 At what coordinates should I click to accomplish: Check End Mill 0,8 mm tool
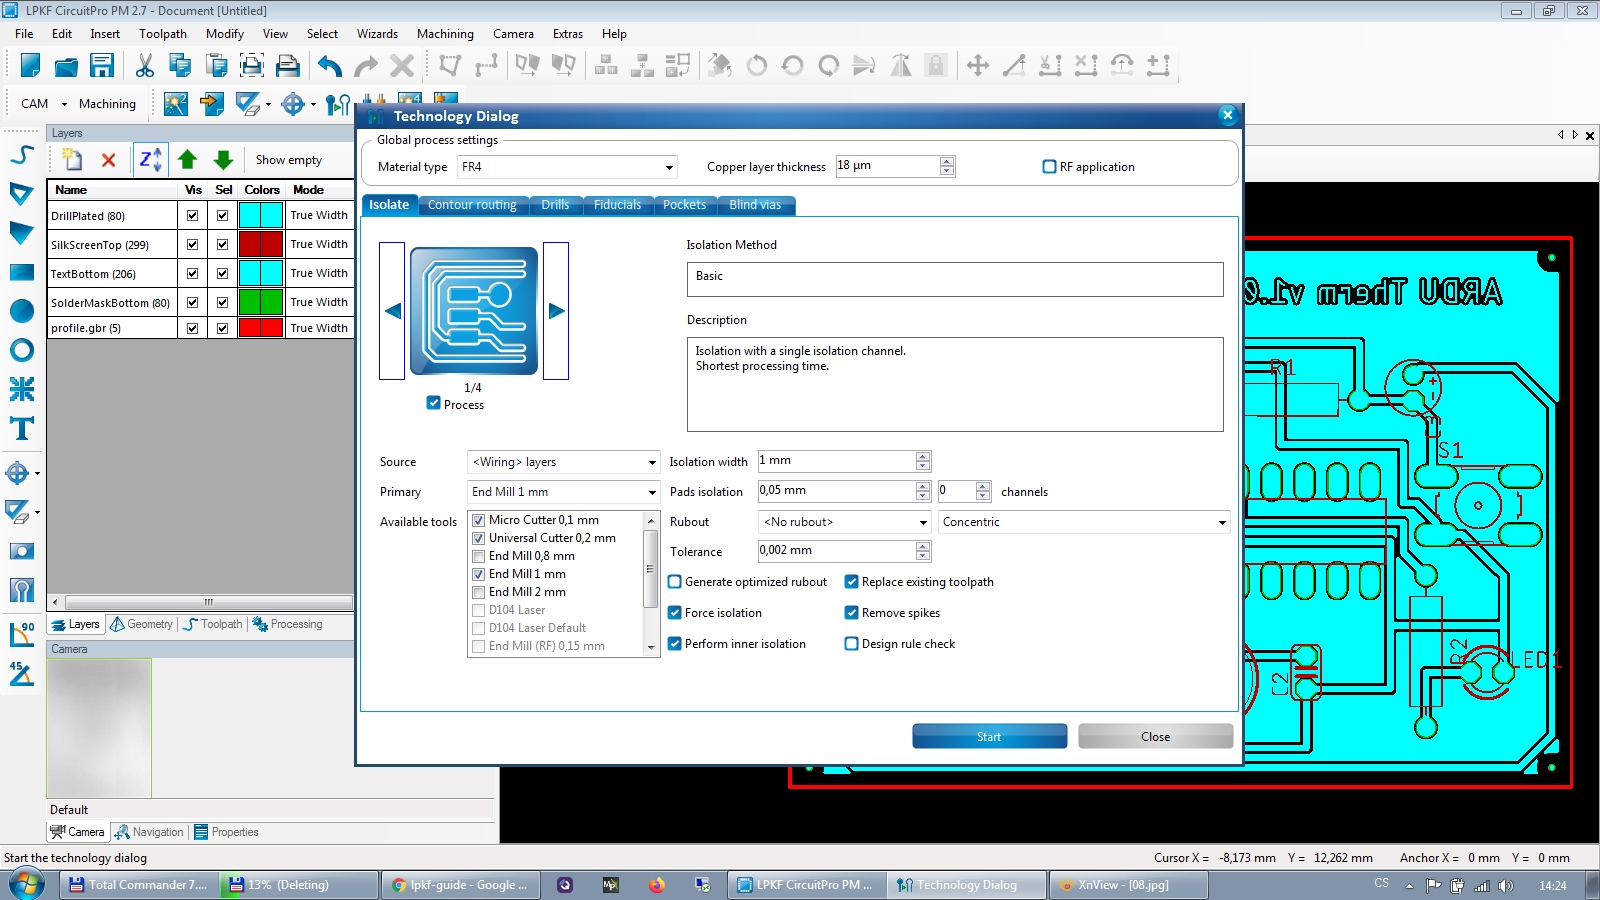(478, 556)
